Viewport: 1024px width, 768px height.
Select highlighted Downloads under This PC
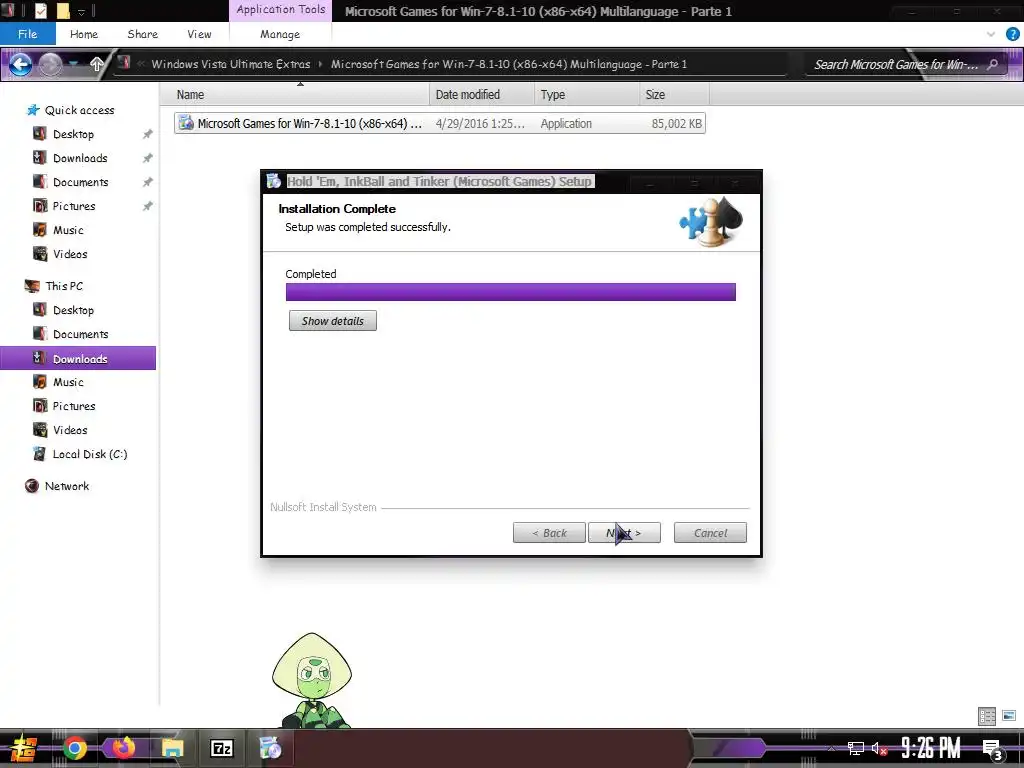(x=78, y=359)
